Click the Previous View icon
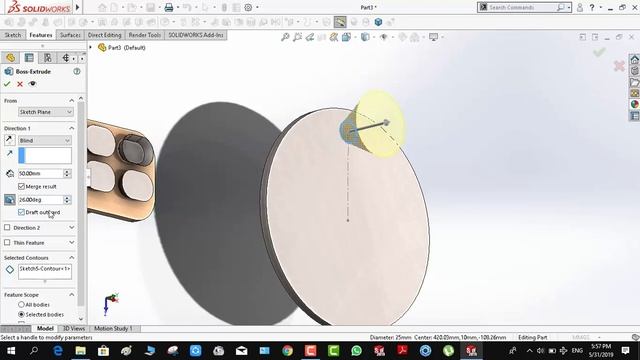Viewport: 640px width, 360px height. [x=310, y=37]
